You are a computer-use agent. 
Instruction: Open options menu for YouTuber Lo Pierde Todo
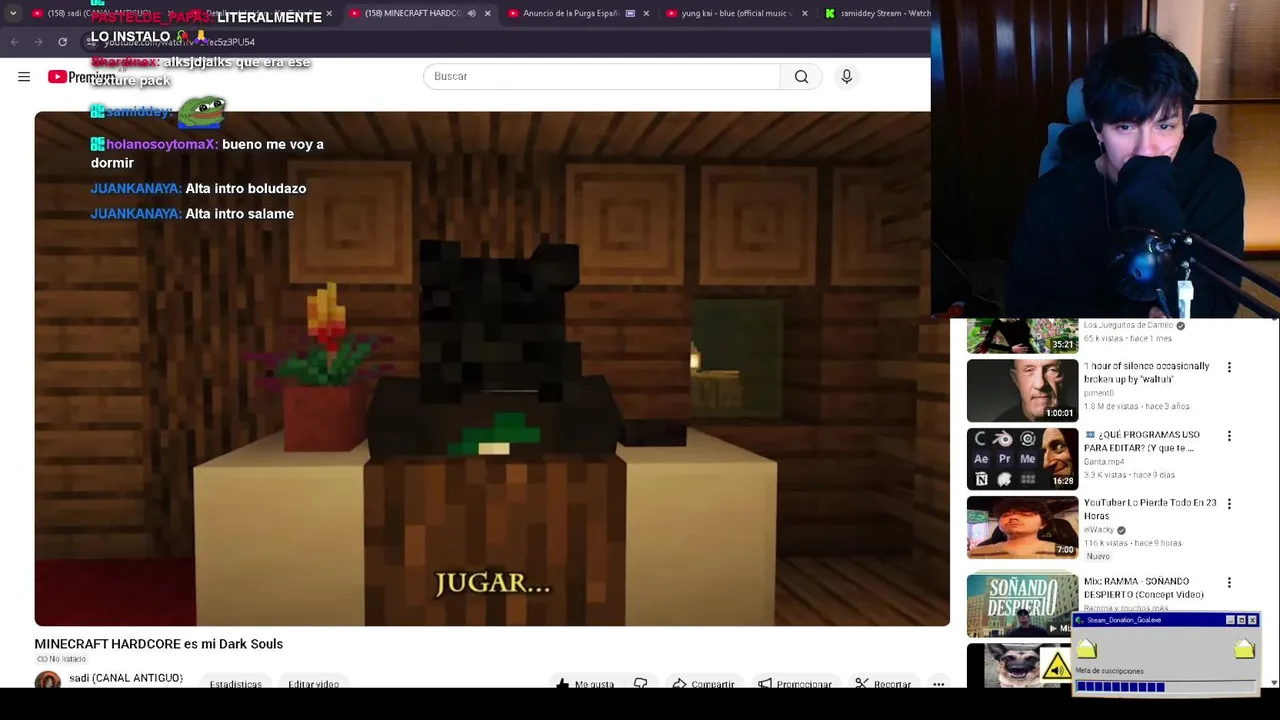1229,504
